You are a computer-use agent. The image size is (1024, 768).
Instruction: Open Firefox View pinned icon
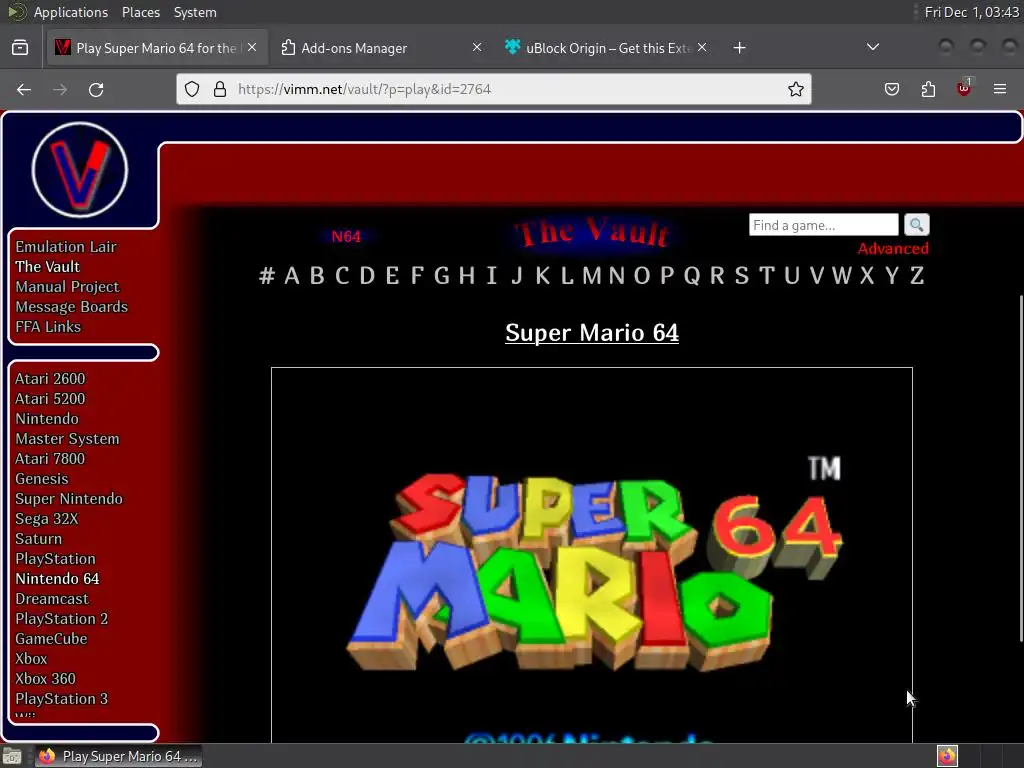coord(20,48)
